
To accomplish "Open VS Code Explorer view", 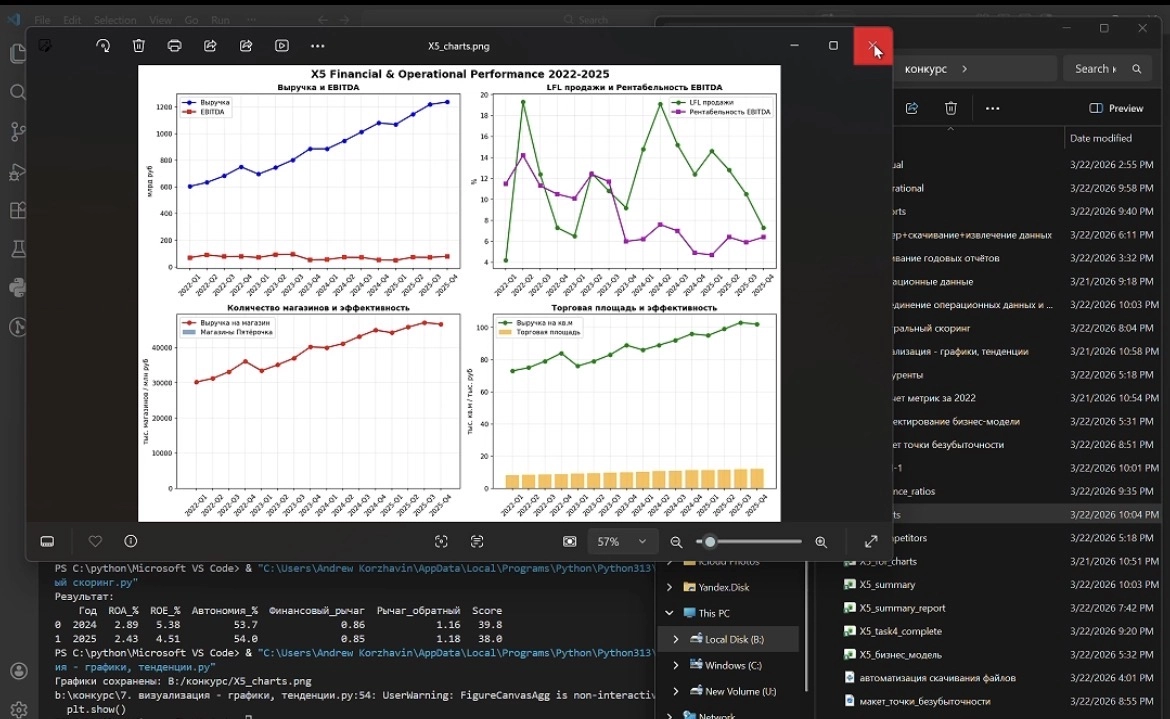I will [x=18, y=53].
